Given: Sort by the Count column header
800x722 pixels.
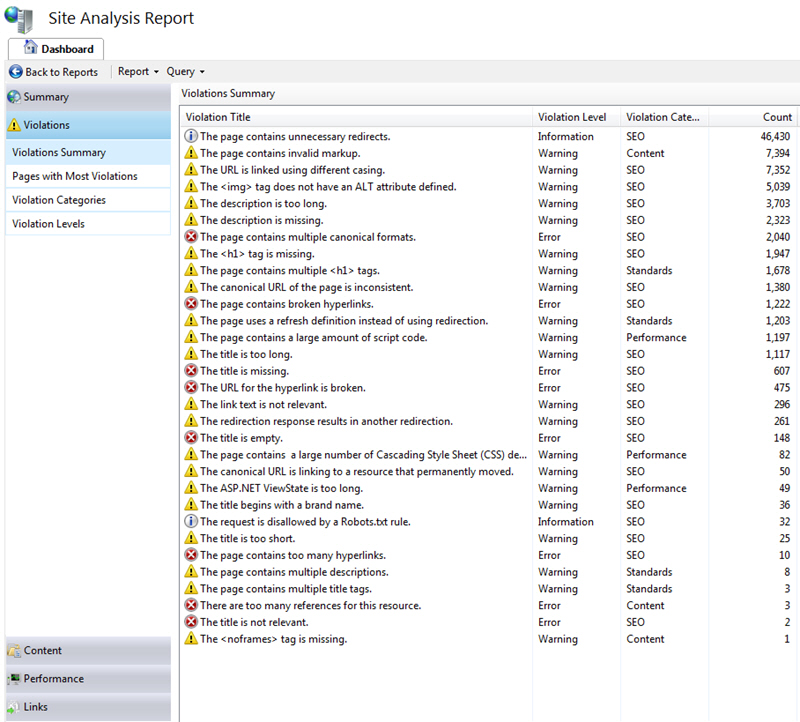Looking at the screenshot, I should click(x=776, y=117).
